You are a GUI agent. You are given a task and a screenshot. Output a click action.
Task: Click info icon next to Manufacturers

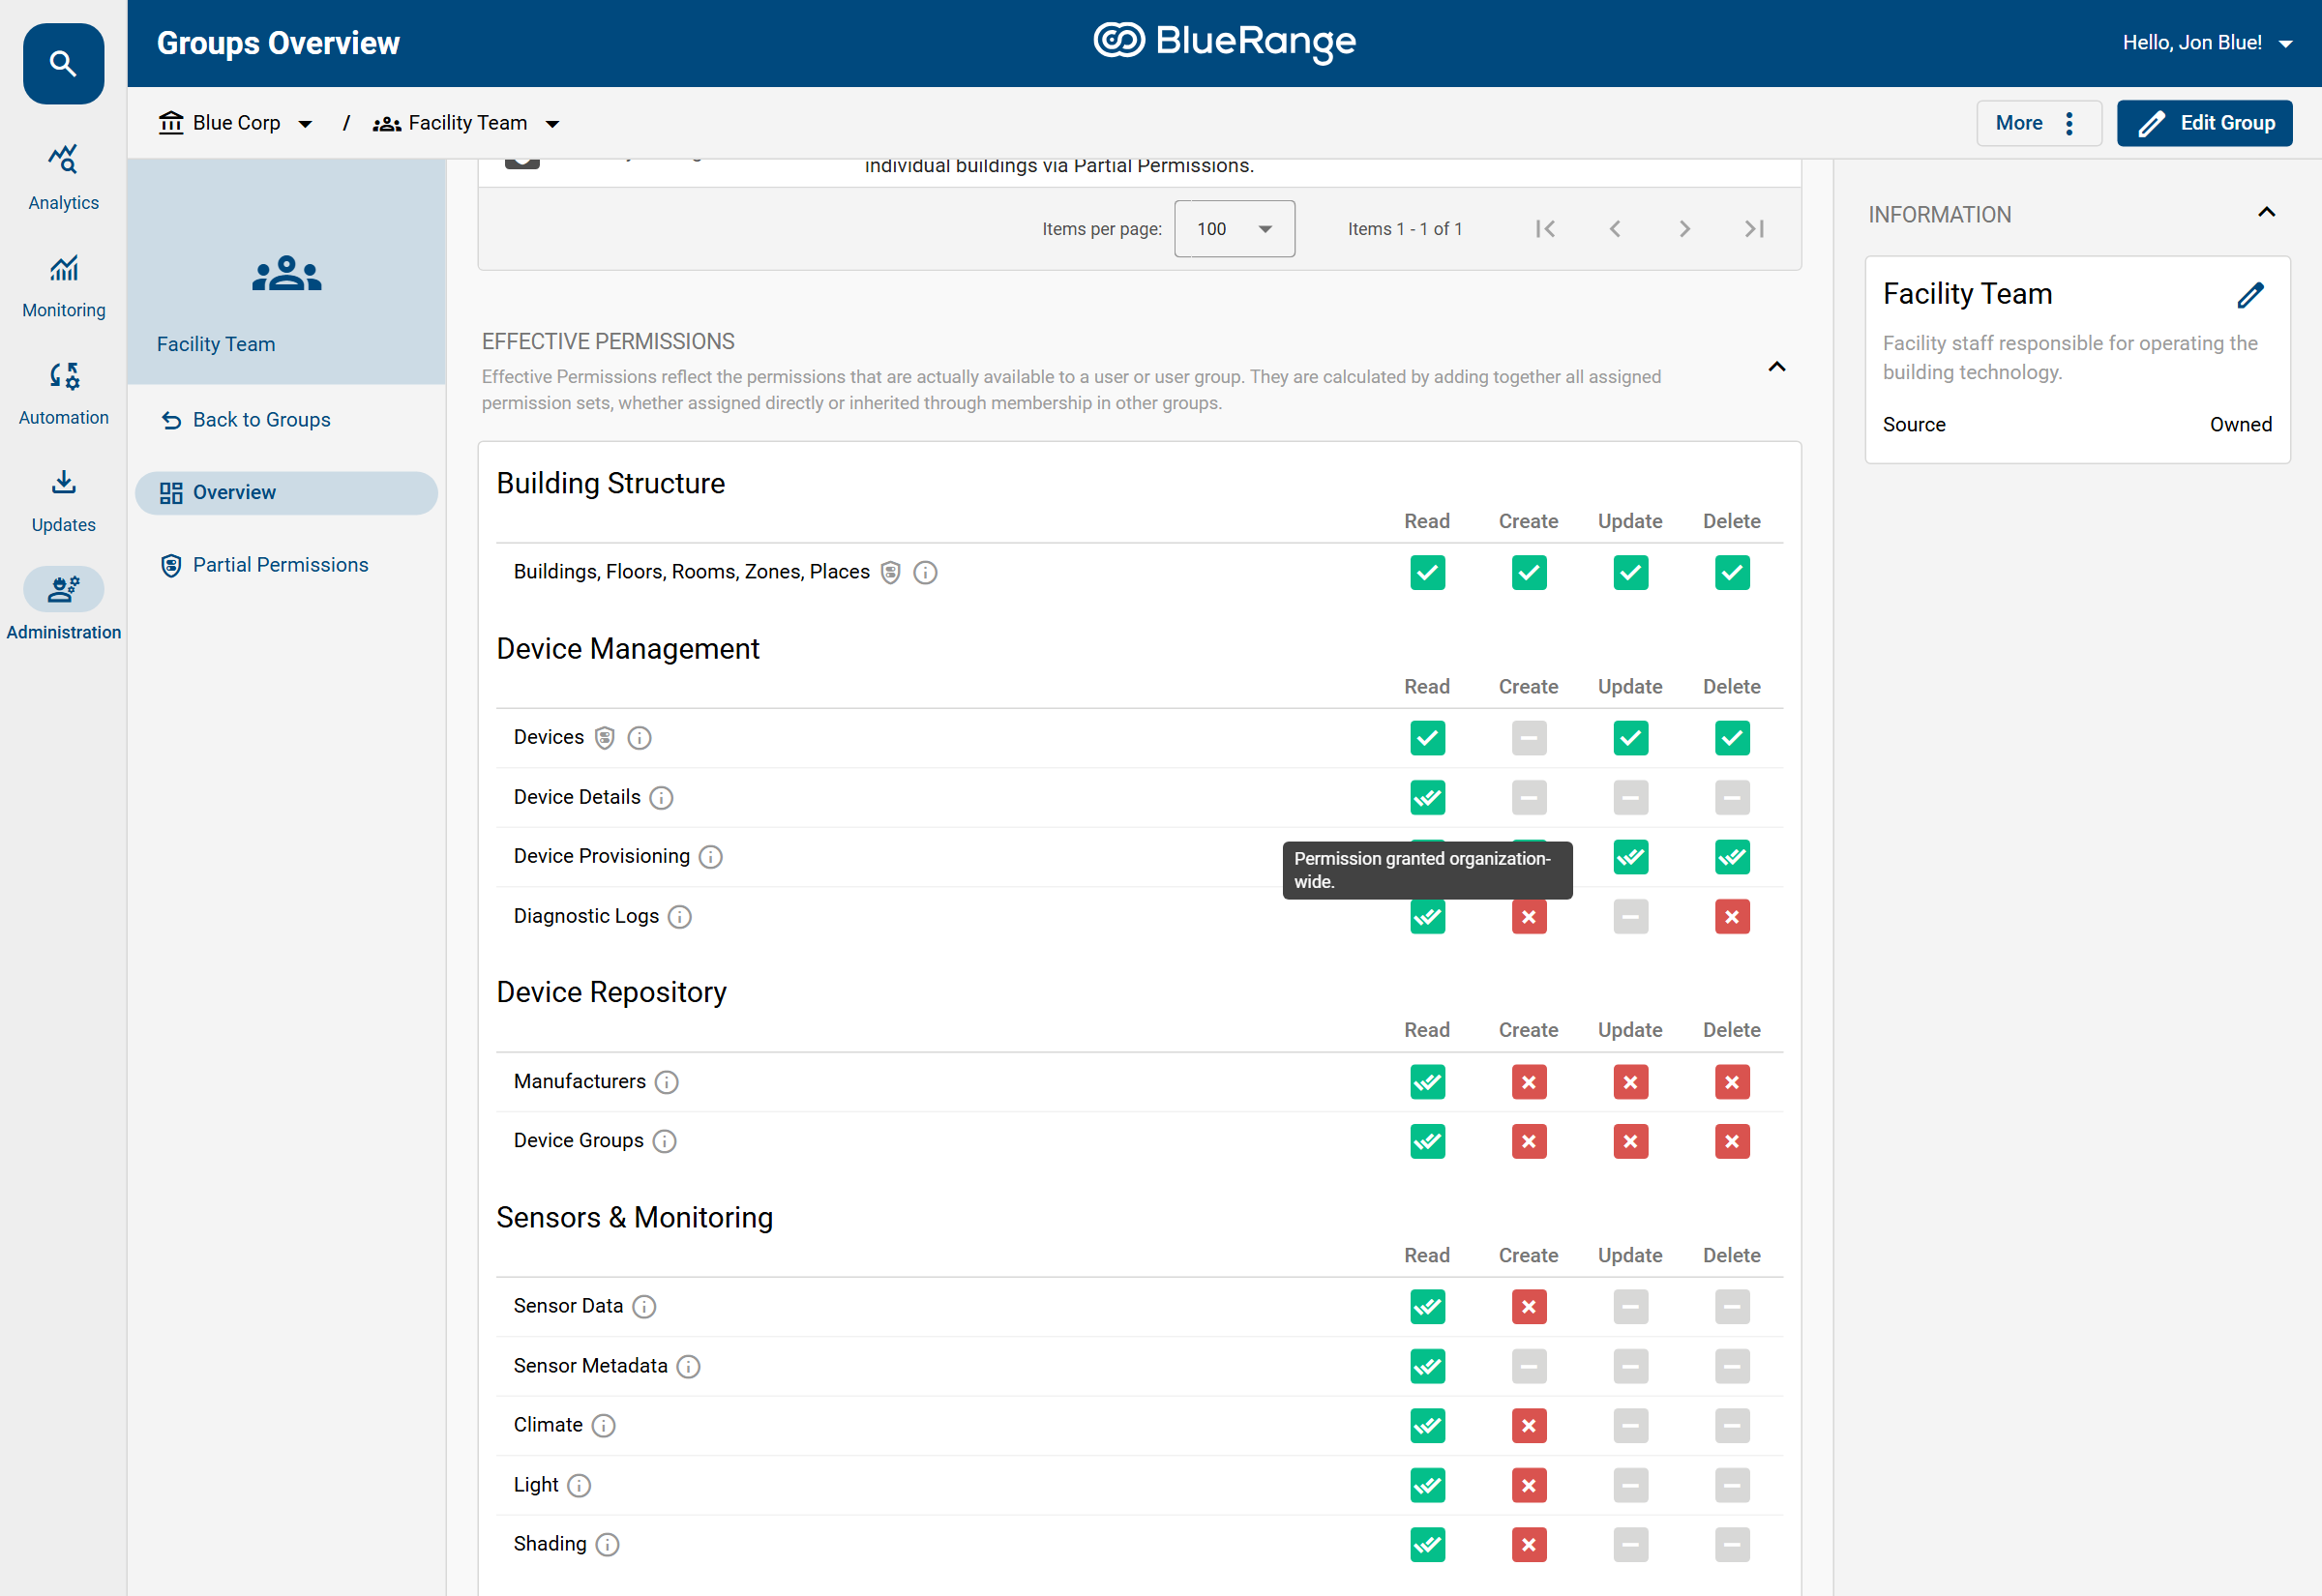(666, 1082)
